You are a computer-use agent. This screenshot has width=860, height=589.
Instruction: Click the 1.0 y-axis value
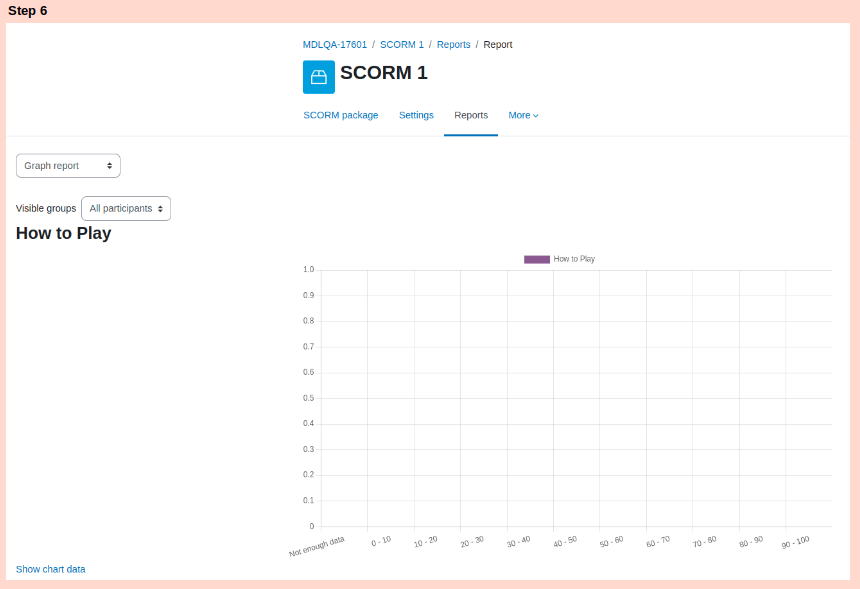308,269
